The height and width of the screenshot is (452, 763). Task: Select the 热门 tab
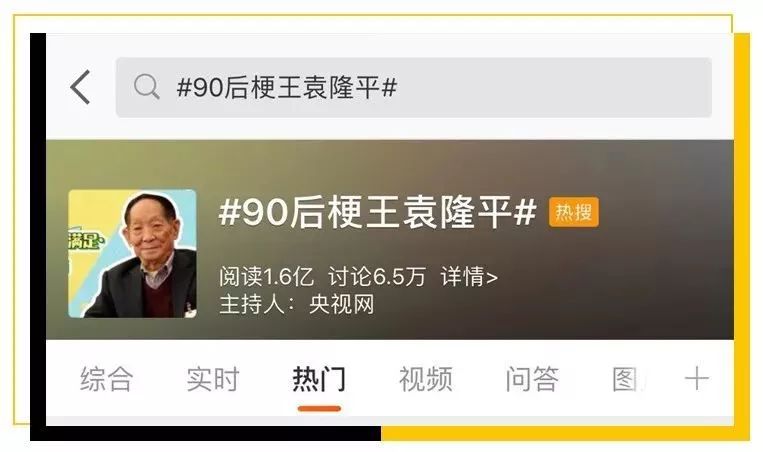(319, 379)
